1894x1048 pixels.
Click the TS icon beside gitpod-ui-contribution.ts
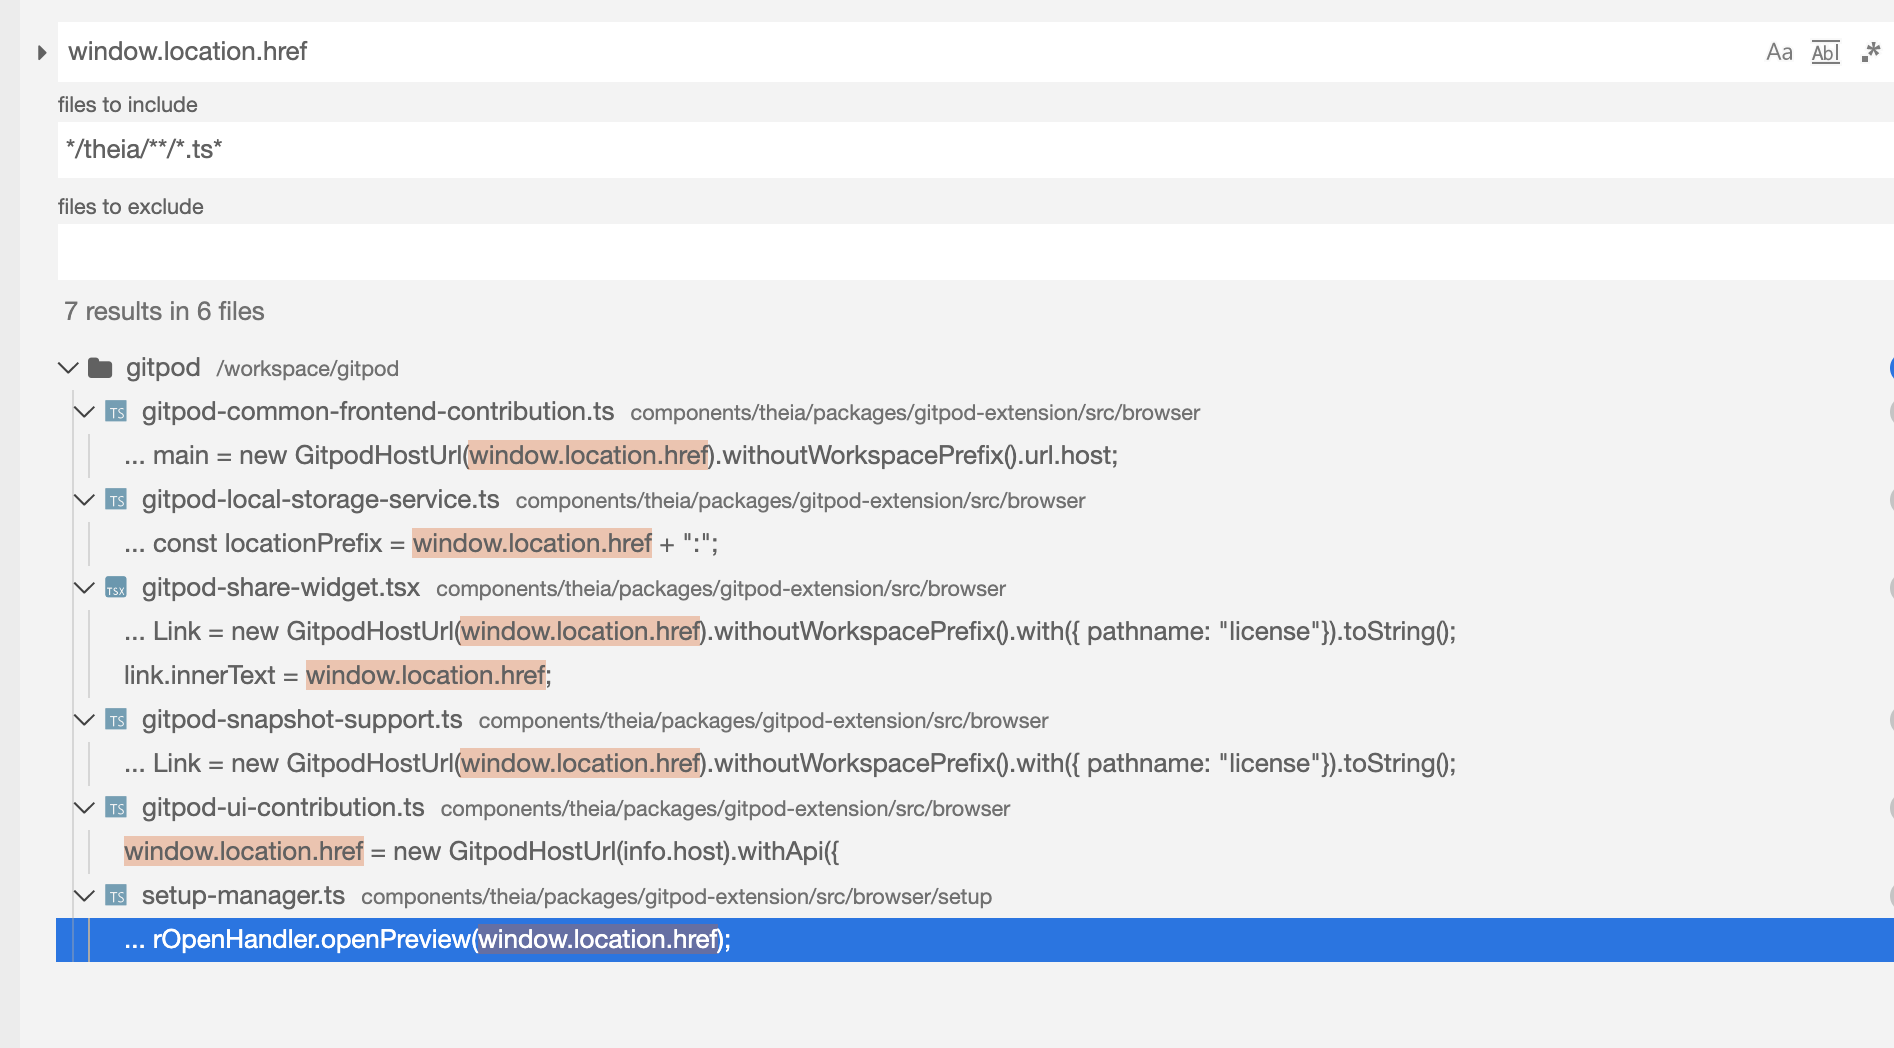tap(115, 807)
